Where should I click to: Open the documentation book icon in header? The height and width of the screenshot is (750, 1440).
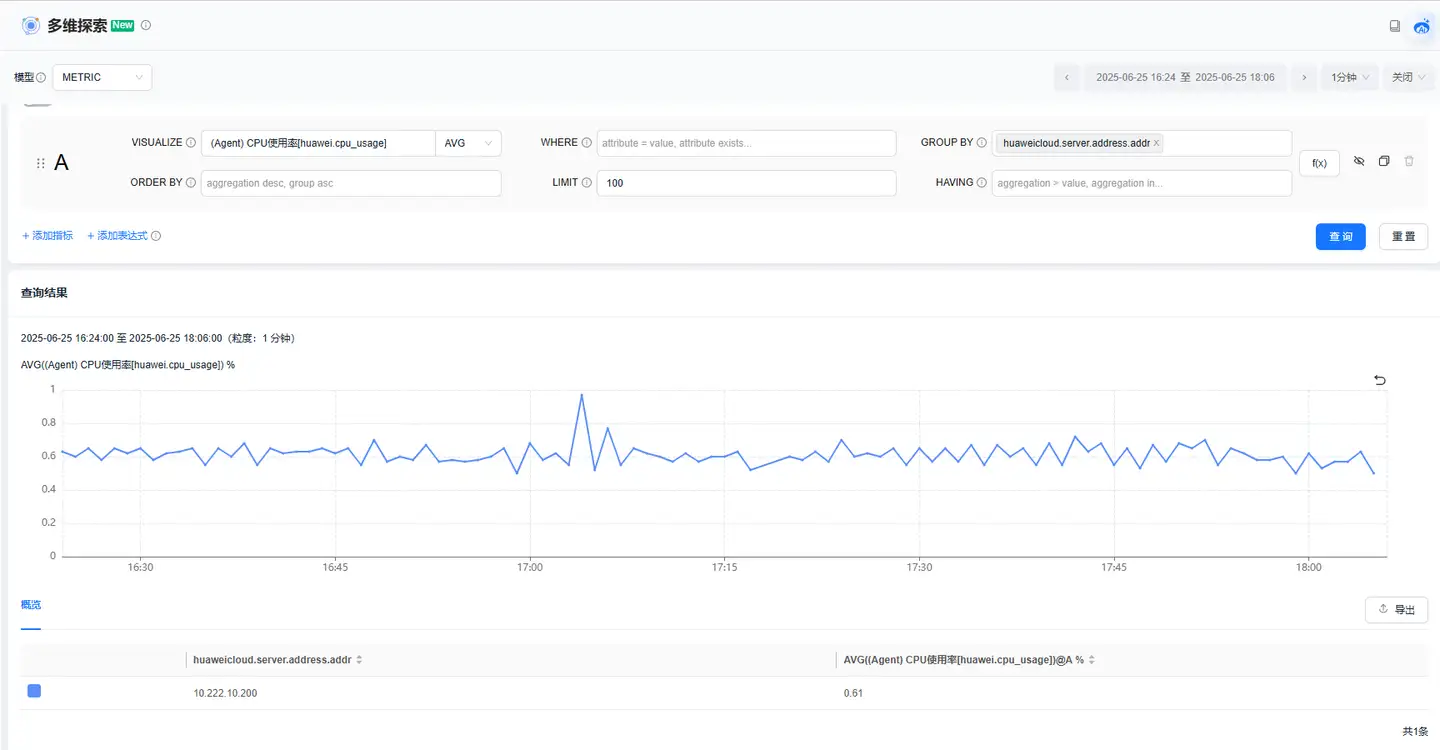(1395, 26)
